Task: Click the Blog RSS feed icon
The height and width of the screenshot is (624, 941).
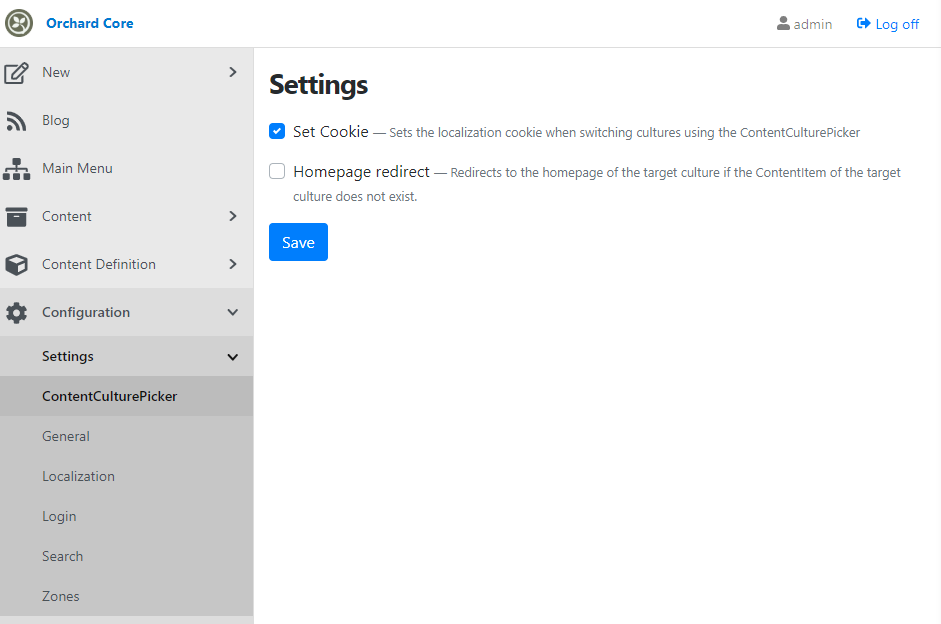Action: (x=16, y=121)
